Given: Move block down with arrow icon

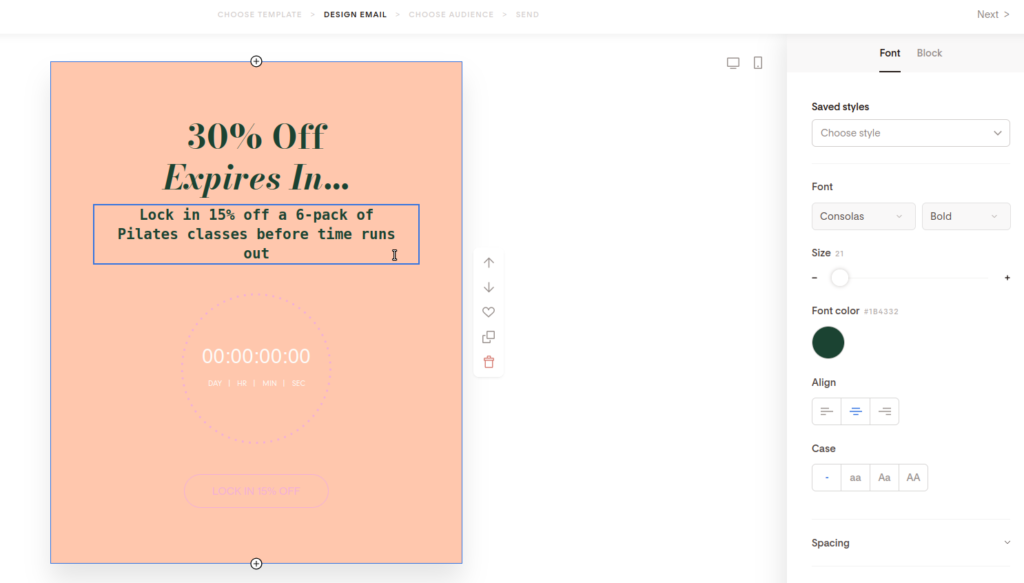Looking at the screenshot, I should click(488, 287).
